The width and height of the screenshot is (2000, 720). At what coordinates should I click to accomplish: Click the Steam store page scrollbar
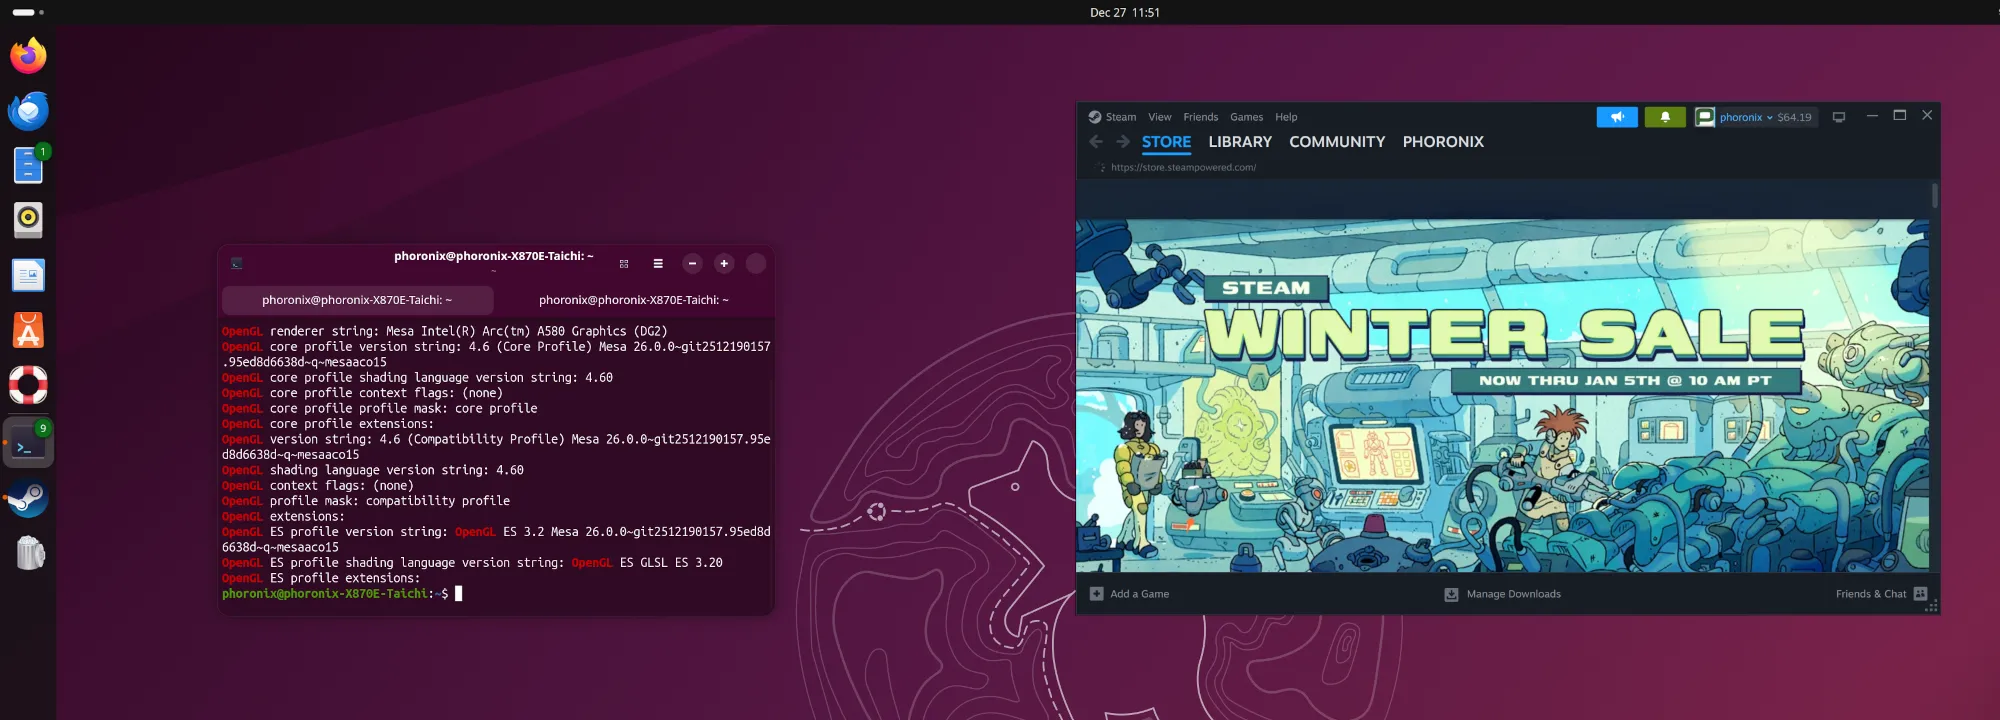(x=1935, y=196)
